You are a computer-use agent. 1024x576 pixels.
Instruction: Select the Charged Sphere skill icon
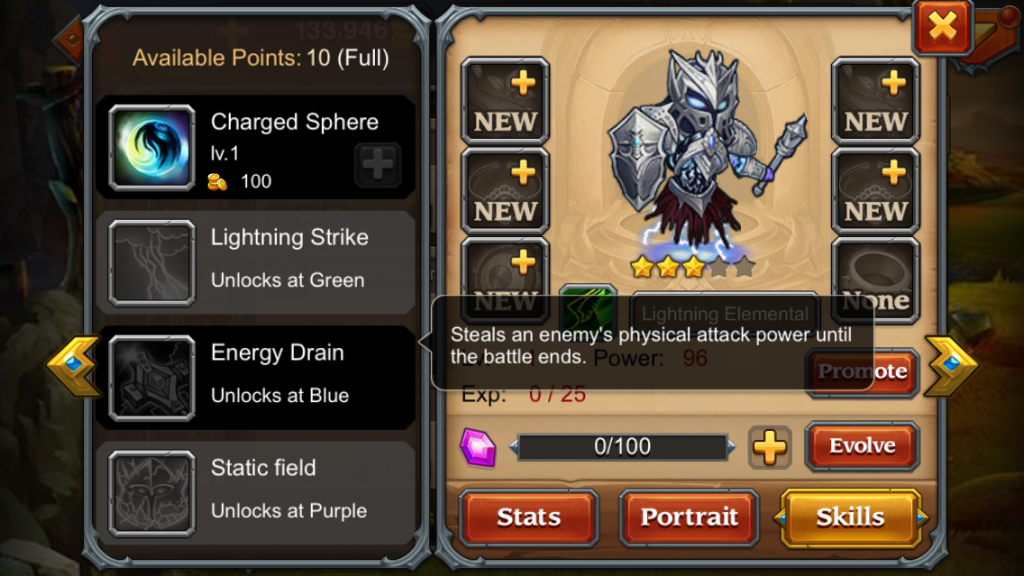[152, 148]
